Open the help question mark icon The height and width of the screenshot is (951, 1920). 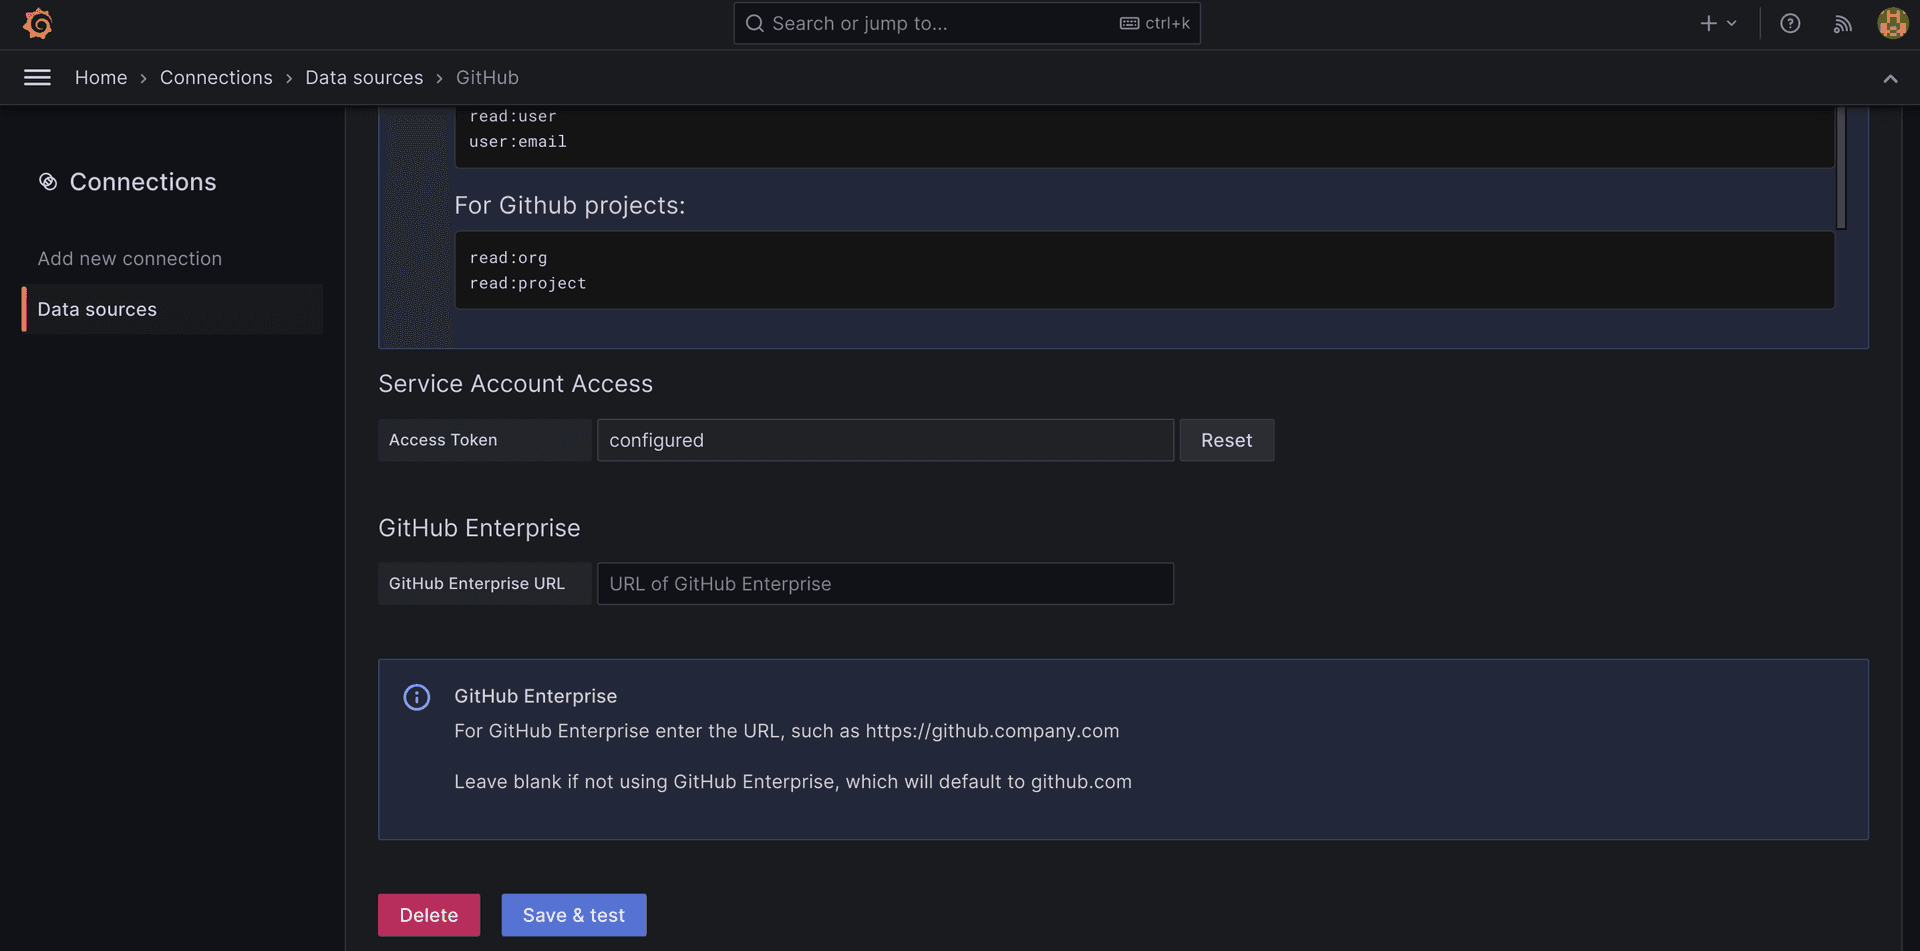coord(1790,24)
